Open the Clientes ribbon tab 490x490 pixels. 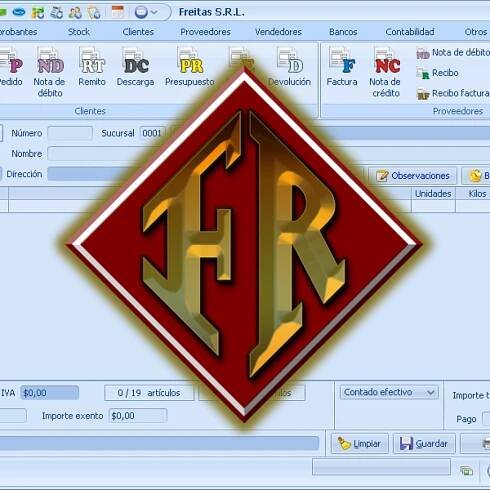point(138,32)
